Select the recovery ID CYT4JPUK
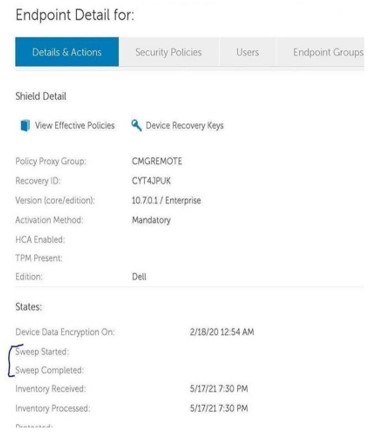 (x=151, y=181)
